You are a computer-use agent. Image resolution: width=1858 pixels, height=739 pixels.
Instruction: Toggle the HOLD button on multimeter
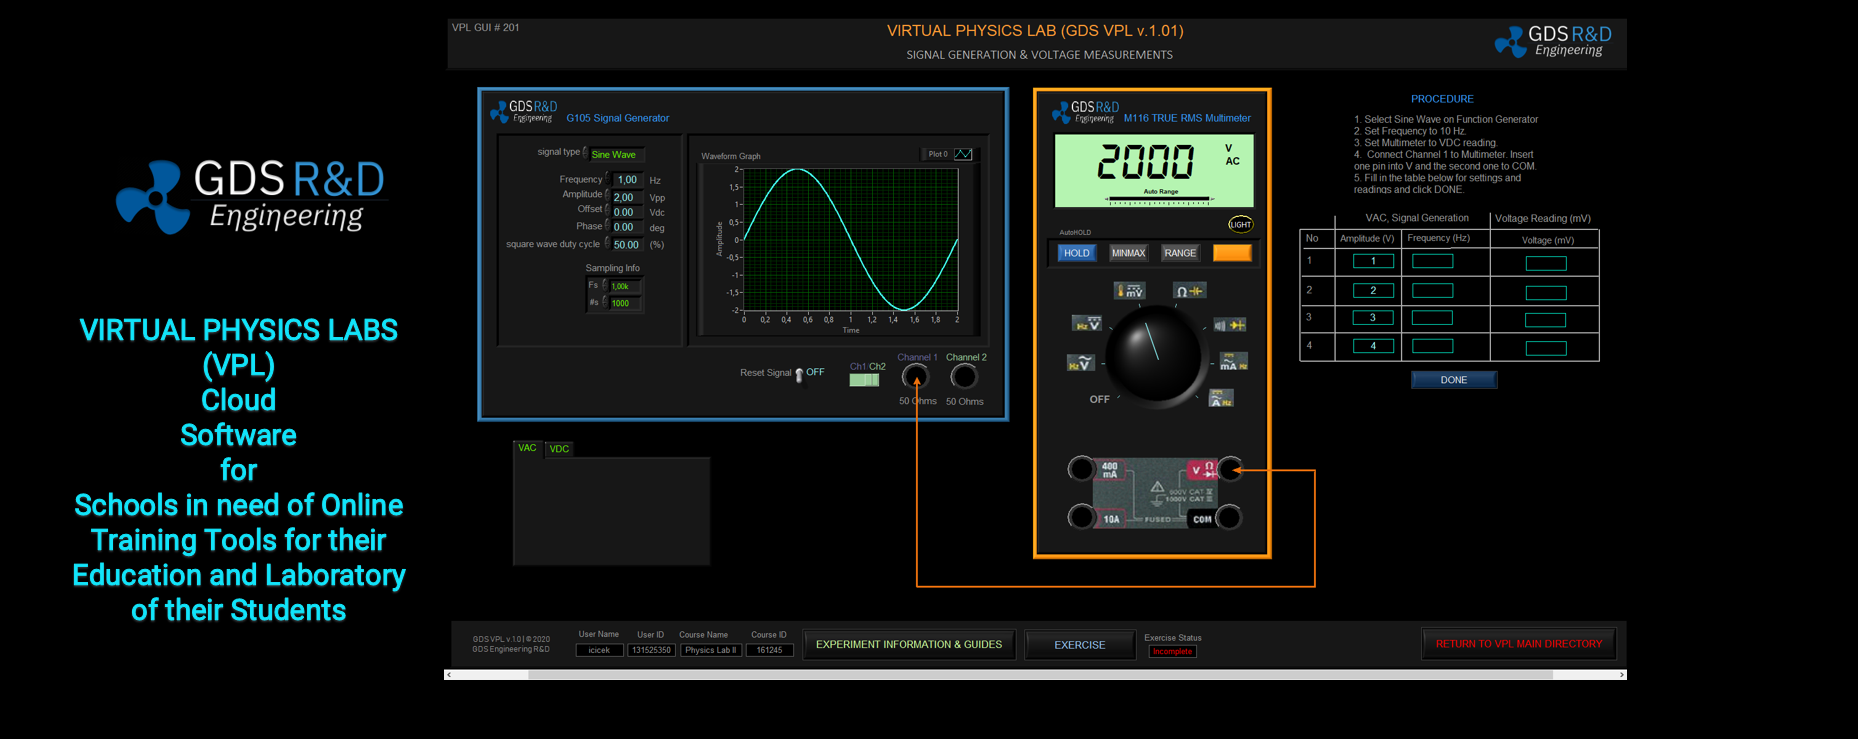click(1077, 253)
